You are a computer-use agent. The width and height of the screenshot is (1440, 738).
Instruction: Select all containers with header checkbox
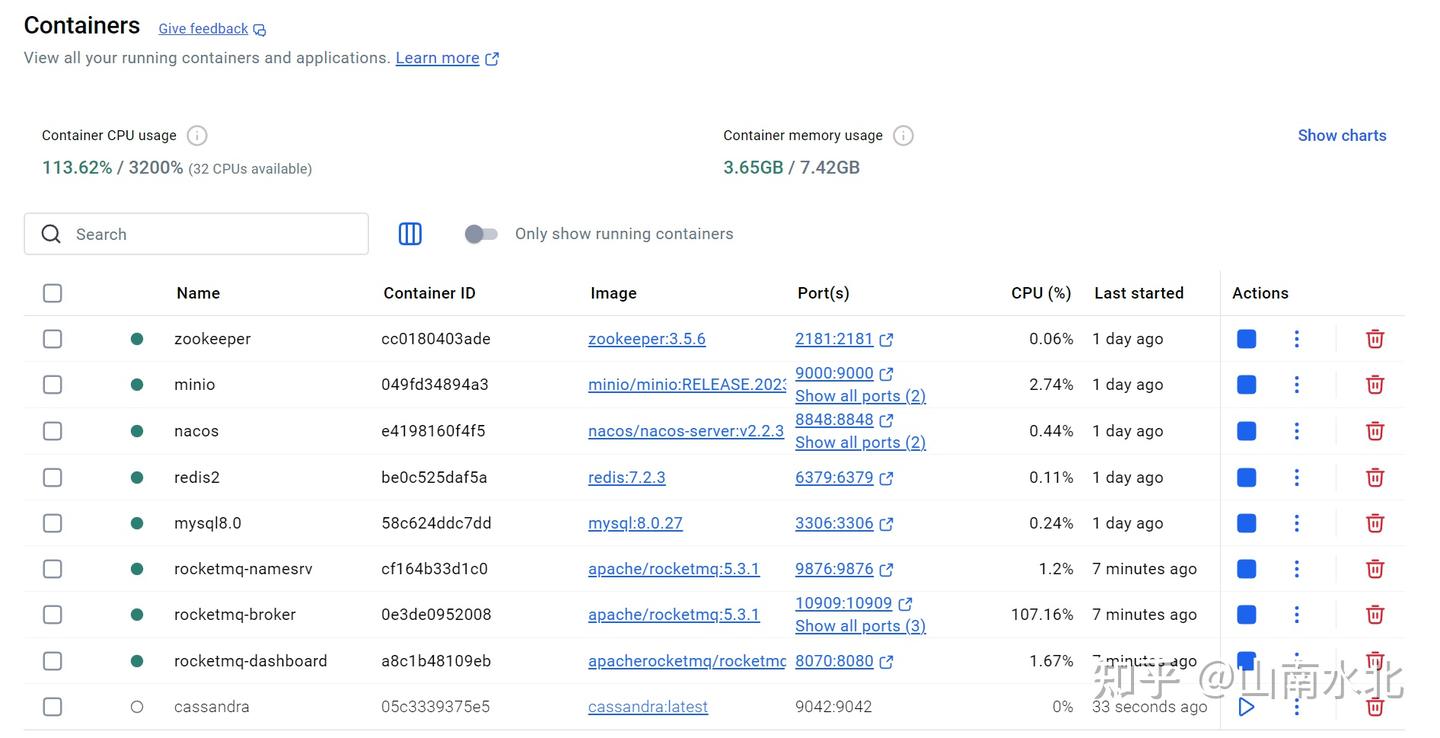point(52,293)
